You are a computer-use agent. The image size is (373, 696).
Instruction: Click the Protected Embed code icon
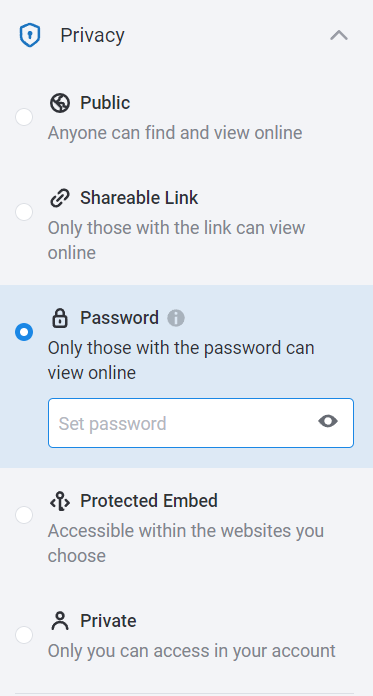pos(60,501)
